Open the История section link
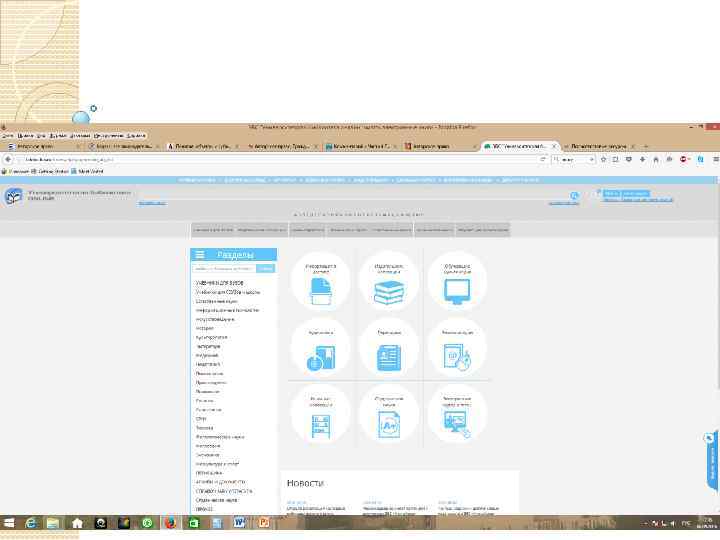This screenshot has height=540, width=720. tap(205, 328)
